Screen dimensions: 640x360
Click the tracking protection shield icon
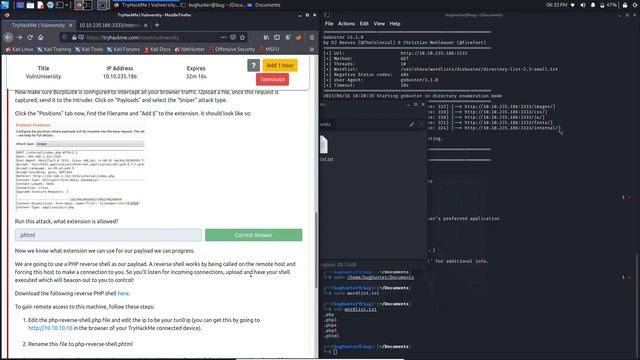pos(64,37)
